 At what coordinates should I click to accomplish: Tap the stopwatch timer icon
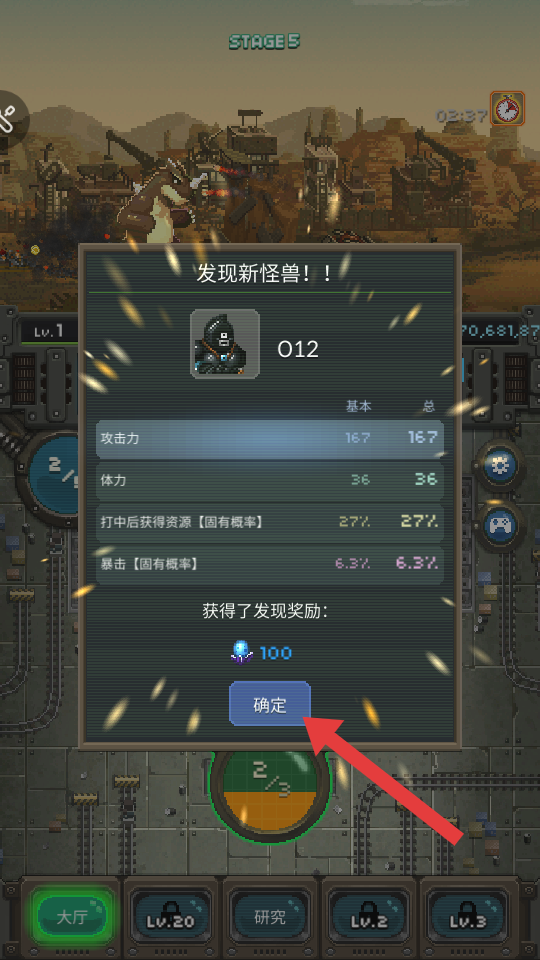(507, 109)
